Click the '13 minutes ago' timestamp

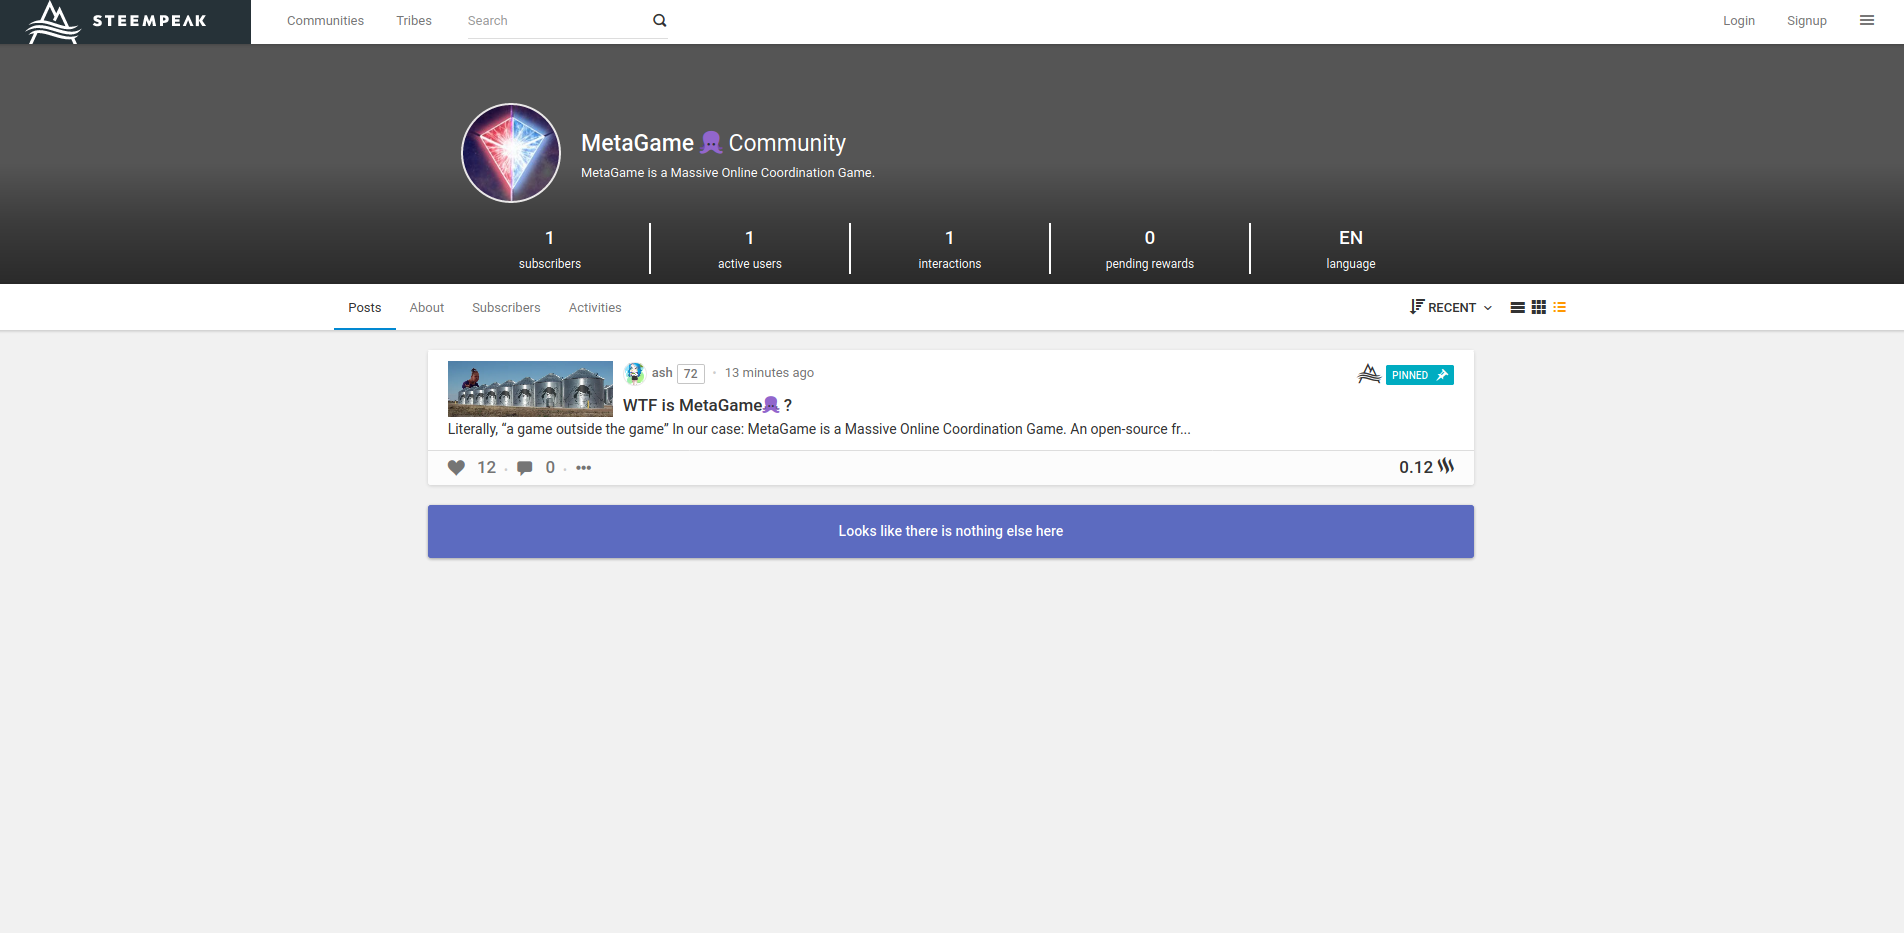pos(769,372)
